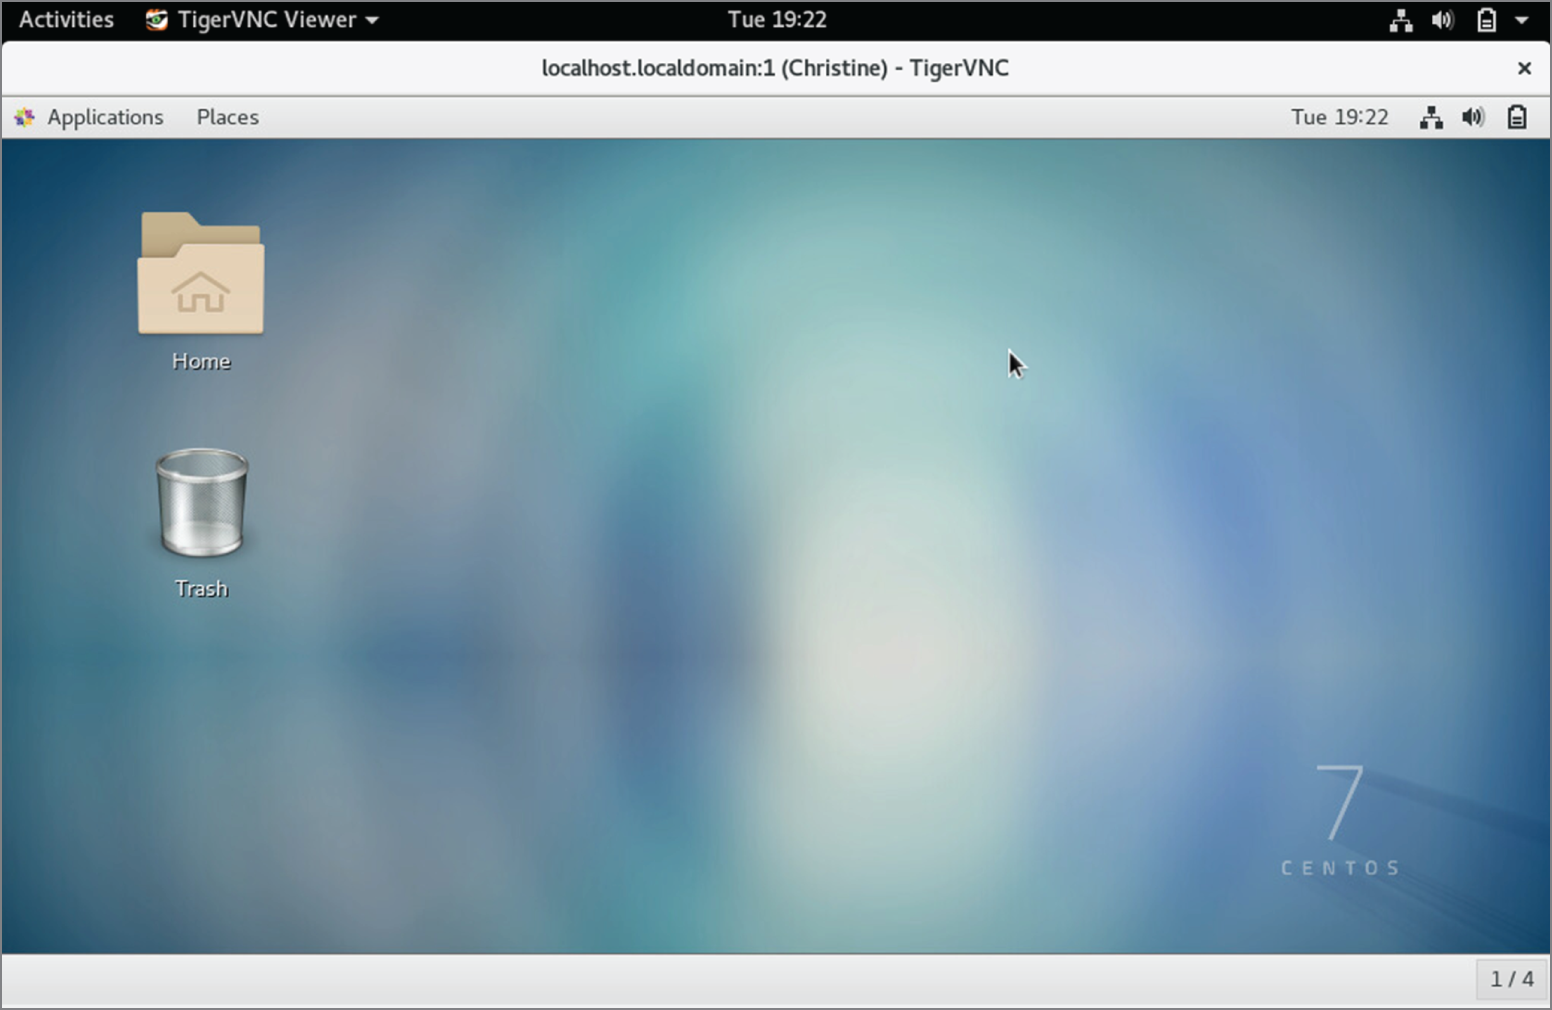The image size is (1552, 1010).
Task: Click the host top bar battery icon
Action: (1486, 20)
